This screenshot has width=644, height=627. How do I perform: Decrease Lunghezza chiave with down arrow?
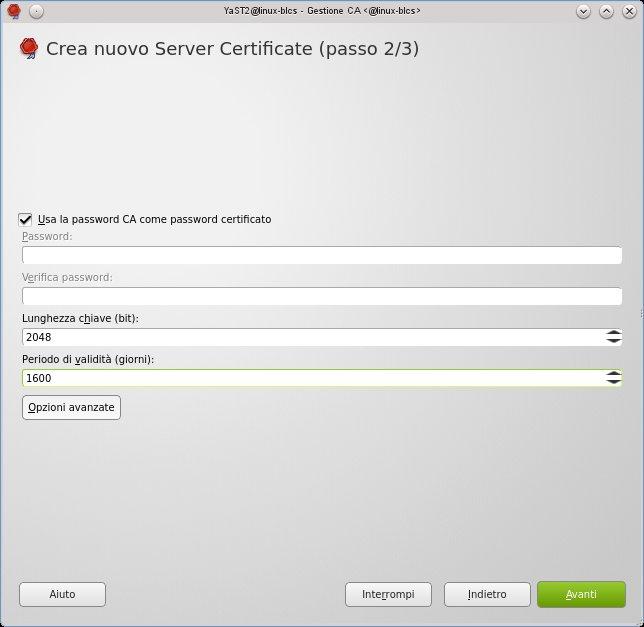pos(613,341)
